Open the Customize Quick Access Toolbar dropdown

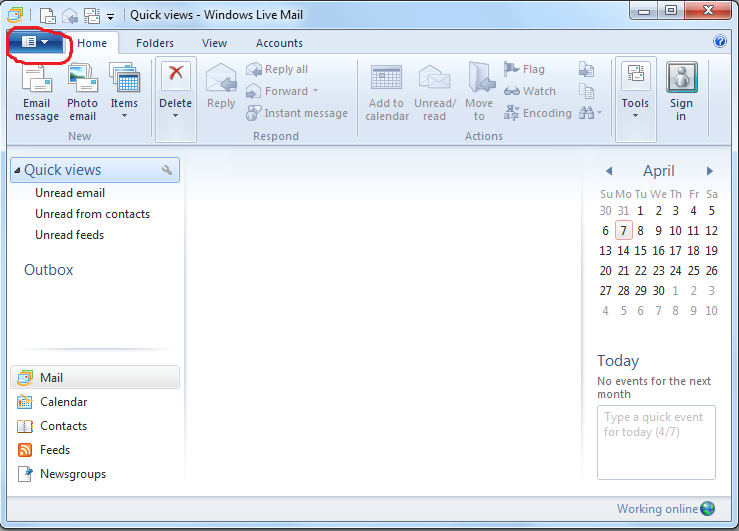110,16
